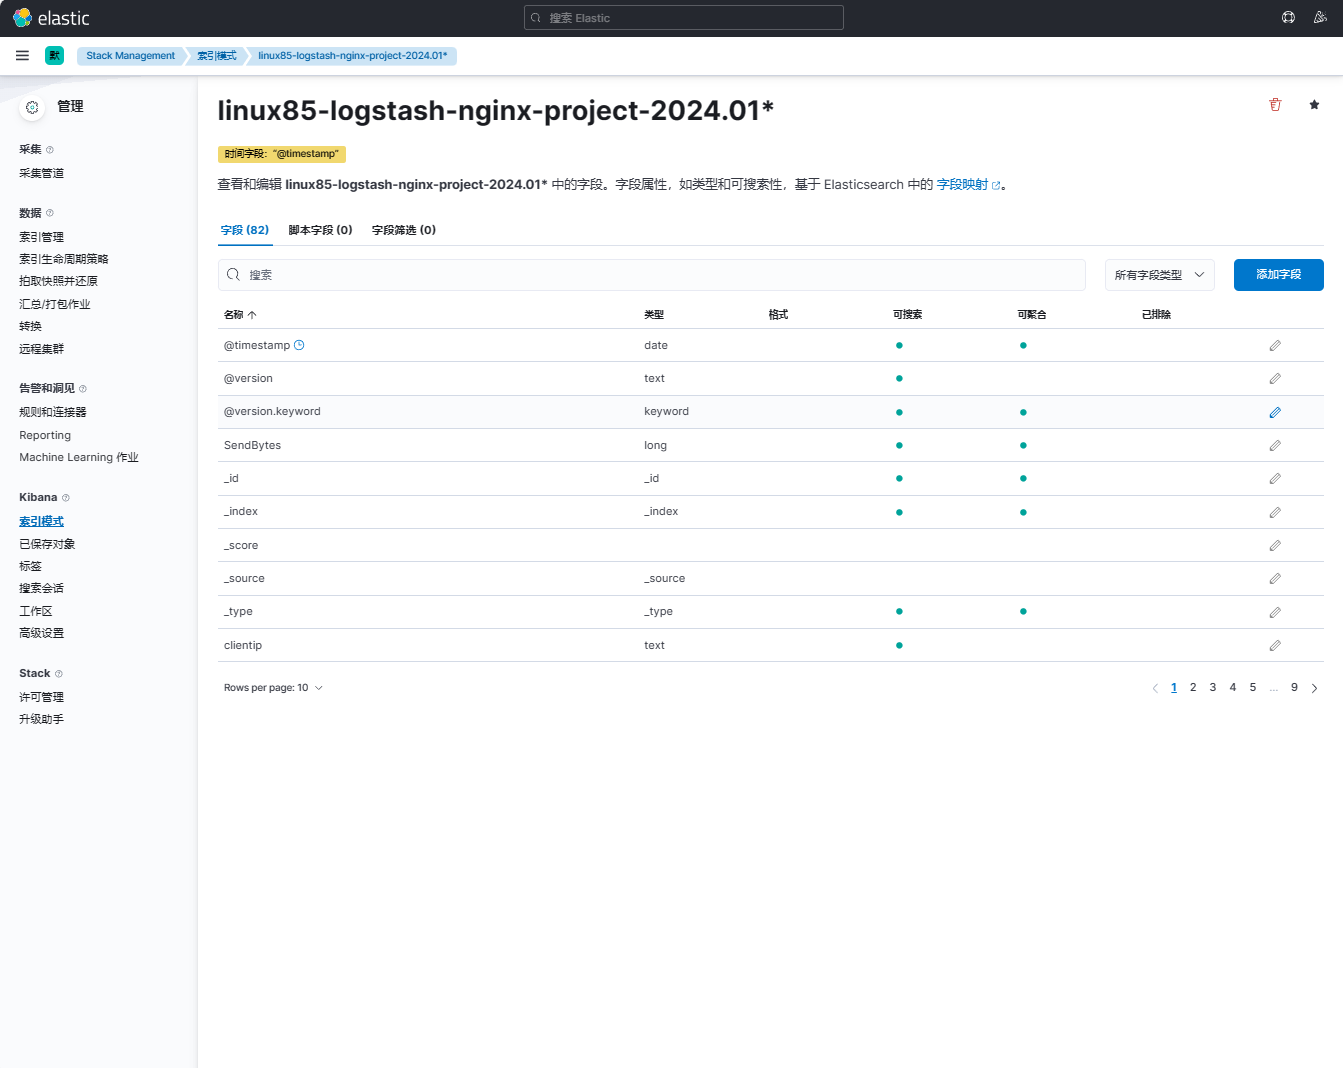Open the newsfeed icon in header
1343x1068 pixels.
pyautogui.click(x=1320, y=18)
